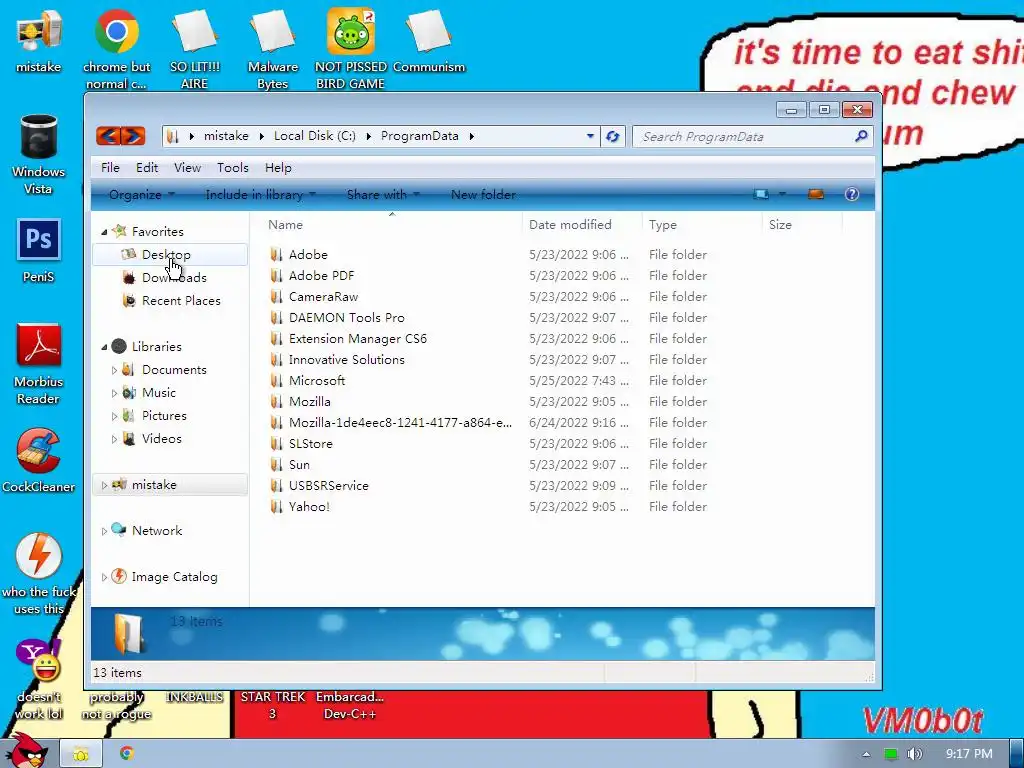Image resolution: width=1024 pixels, height=768 pixels.
Task: Collapse the Favorites tree group
Action: tap(104, 232)
